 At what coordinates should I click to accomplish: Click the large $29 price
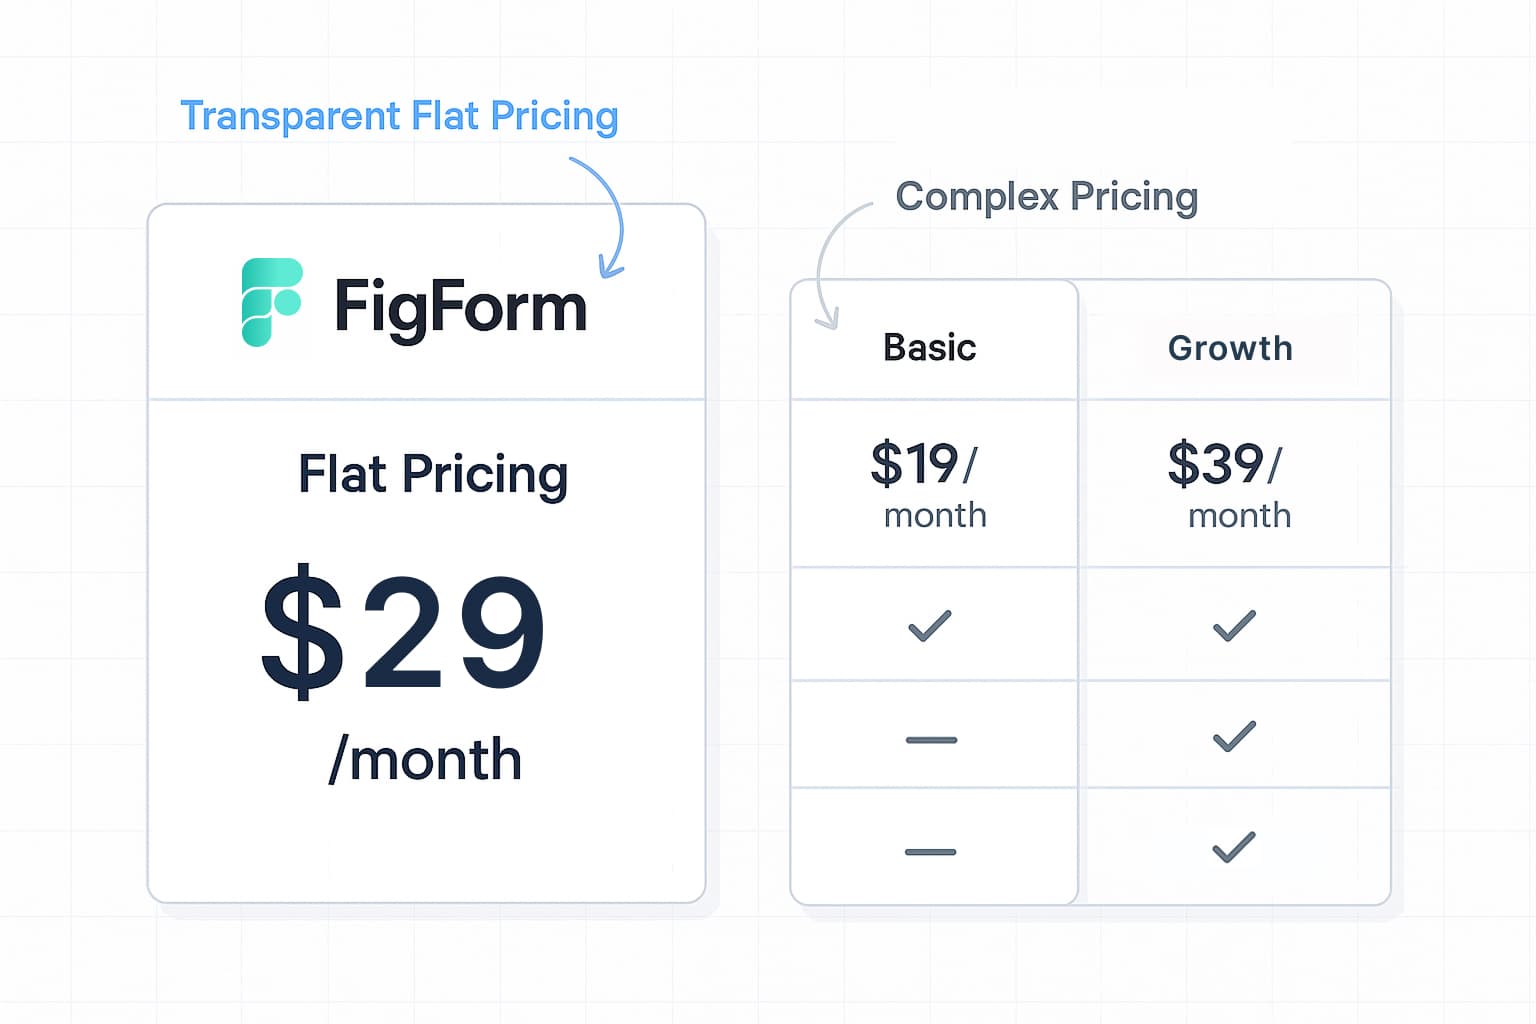[403, 630]
